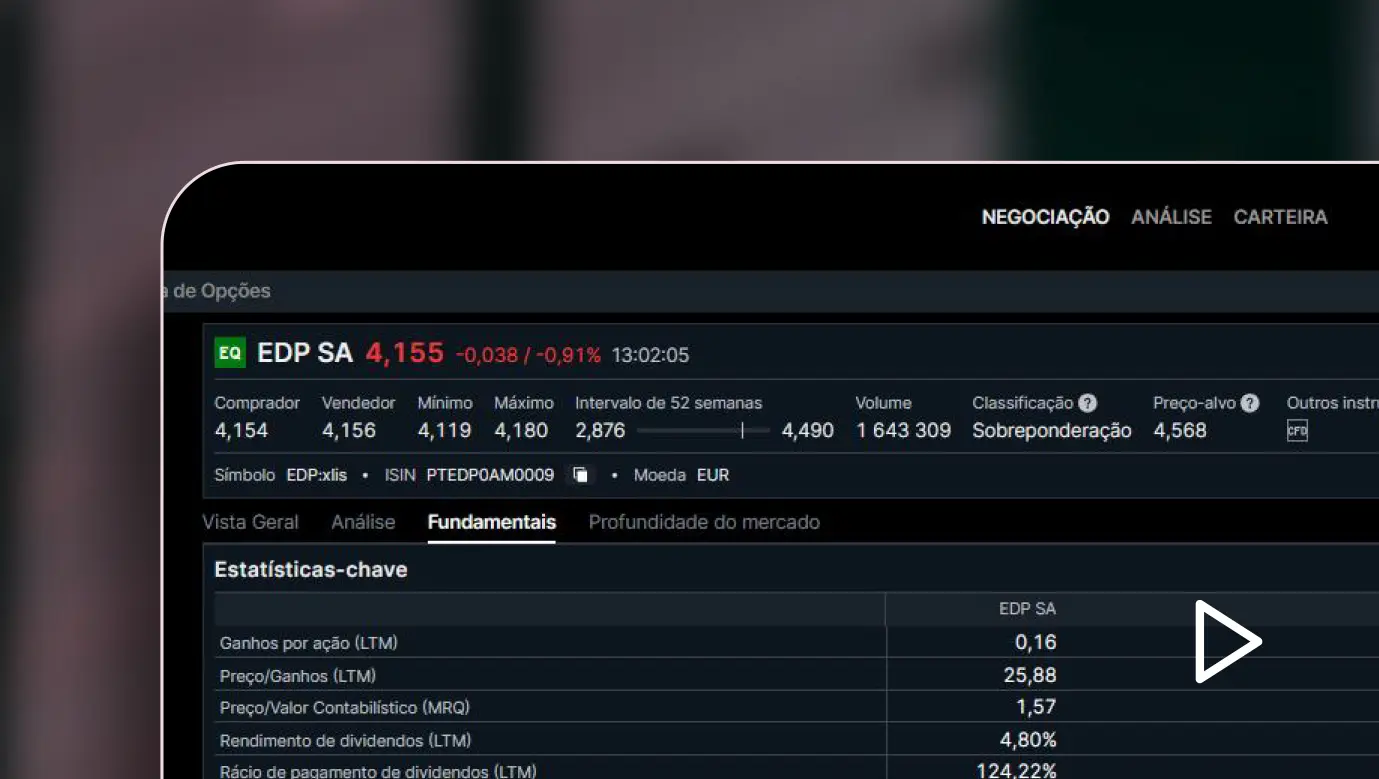Select the Ganhos por ação (LTM) row
This screenshot has height=779, width=1379.
796,642
